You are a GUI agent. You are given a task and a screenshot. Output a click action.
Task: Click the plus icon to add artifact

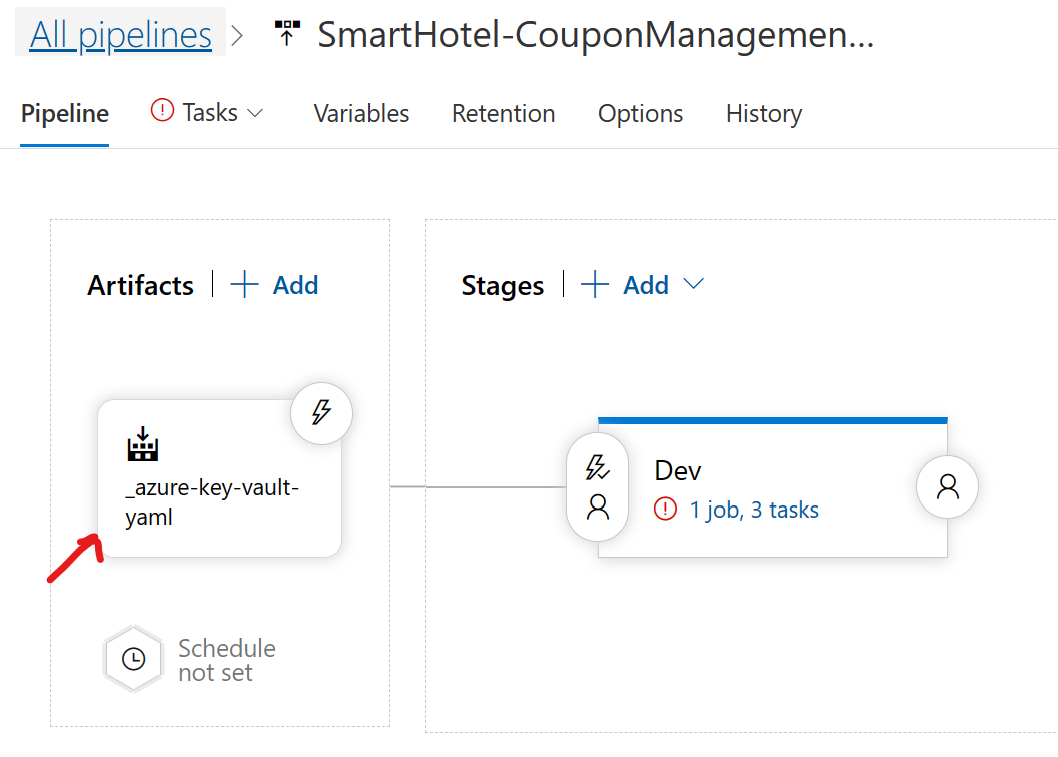click(x=244, y=285)
